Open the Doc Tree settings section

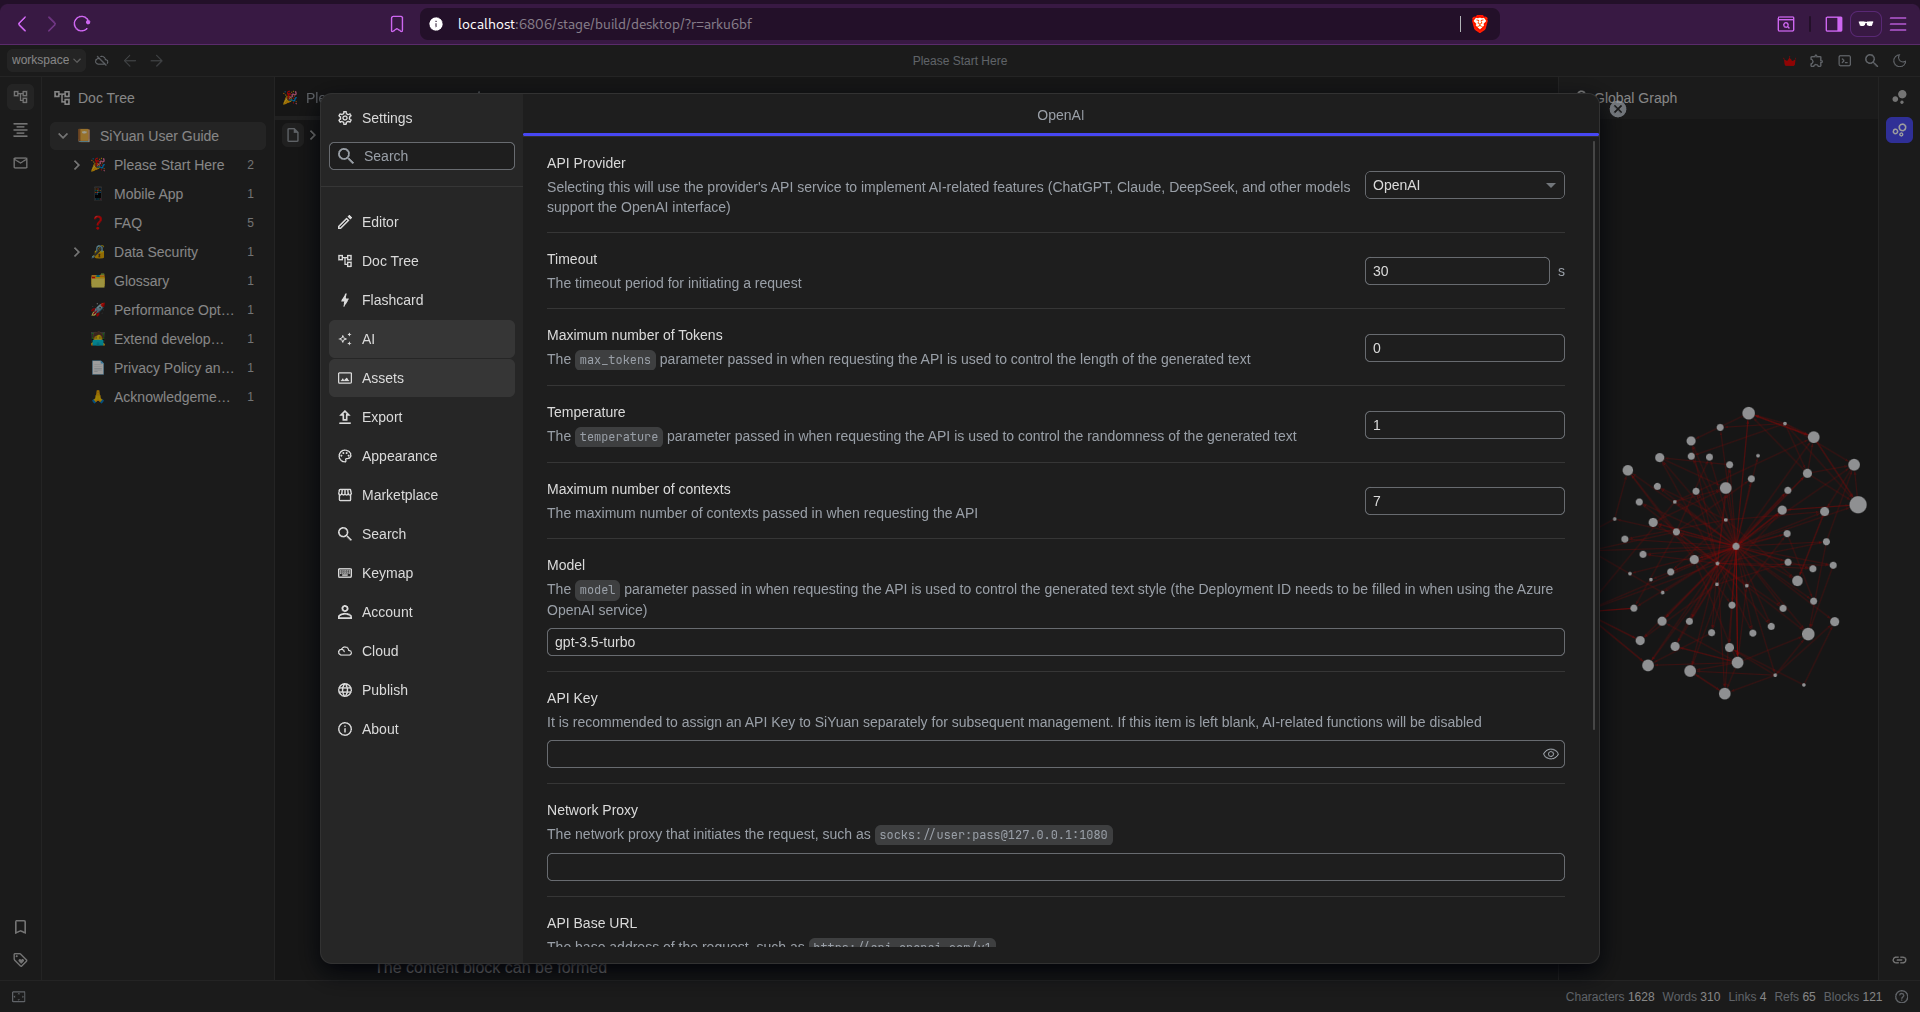tap(422, 261)
